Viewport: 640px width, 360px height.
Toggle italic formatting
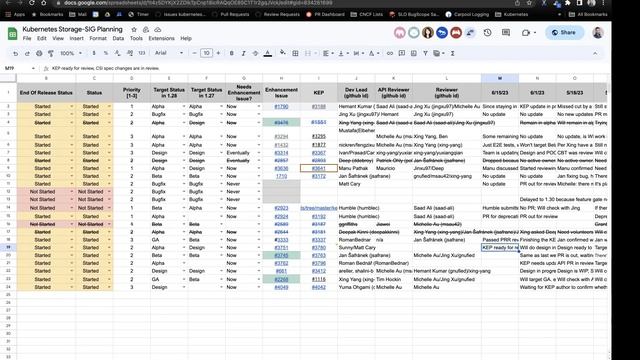243,53
